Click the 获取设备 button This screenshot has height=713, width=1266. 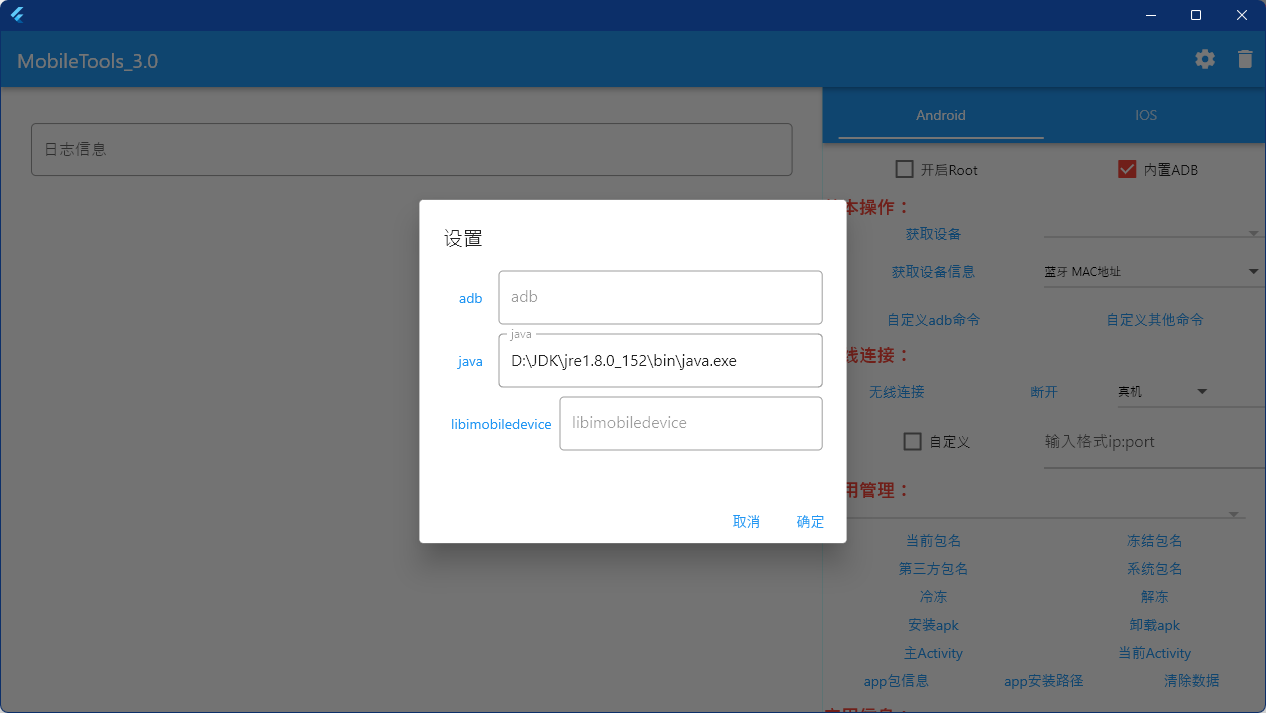click(933, 233)
